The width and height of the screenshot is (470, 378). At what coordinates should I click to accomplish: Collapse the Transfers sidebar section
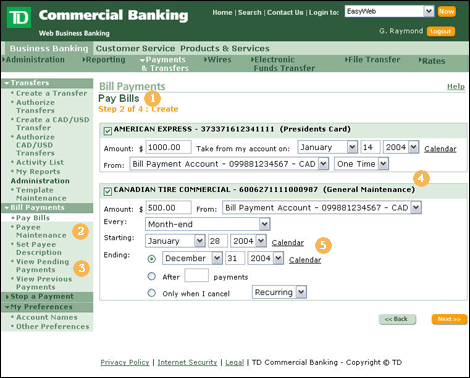tap(47, 83)
